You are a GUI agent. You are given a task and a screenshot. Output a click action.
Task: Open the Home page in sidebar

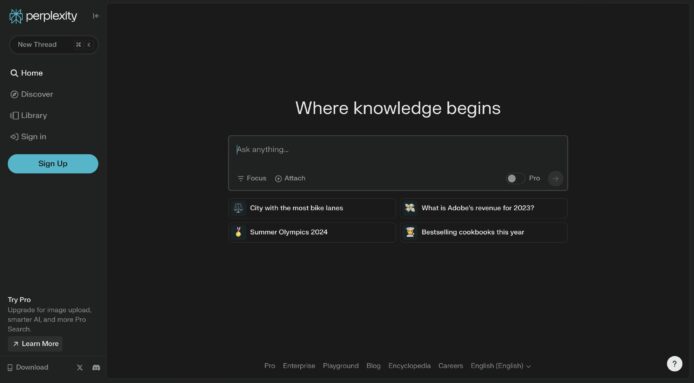[27, 73]
